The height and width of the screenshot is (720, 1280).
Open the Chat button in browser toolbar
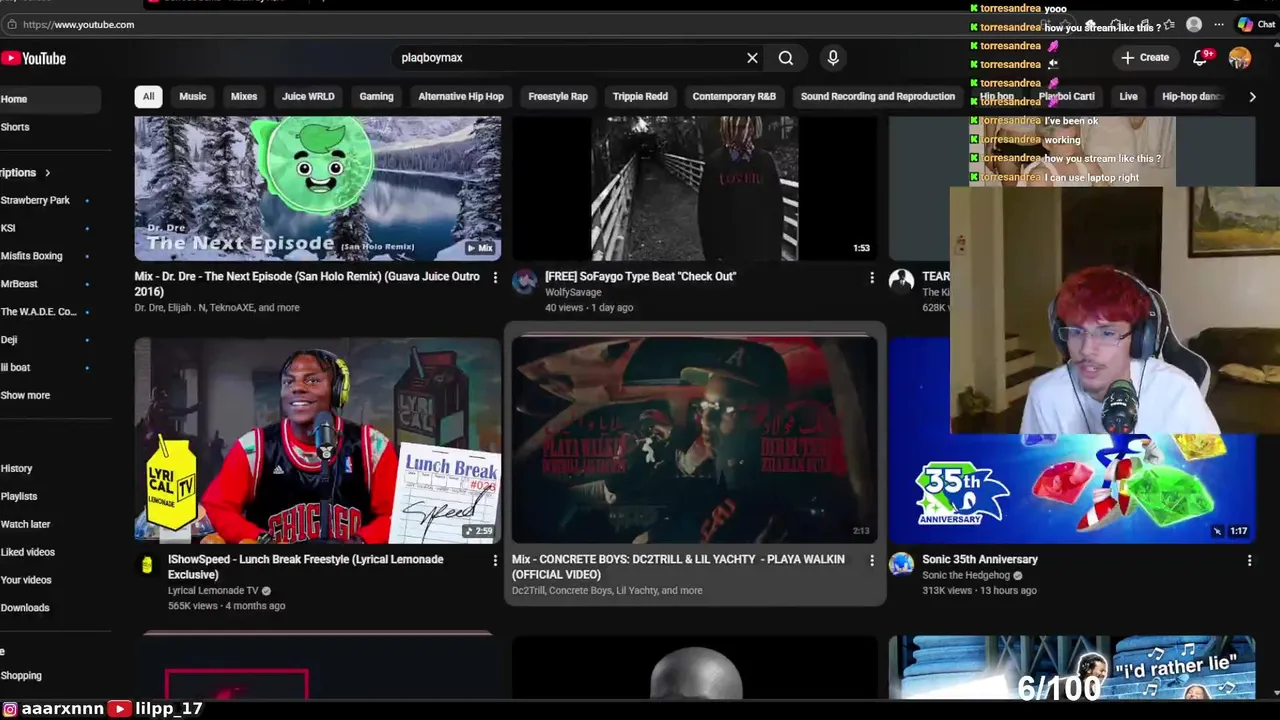[x=1256, y=24]
